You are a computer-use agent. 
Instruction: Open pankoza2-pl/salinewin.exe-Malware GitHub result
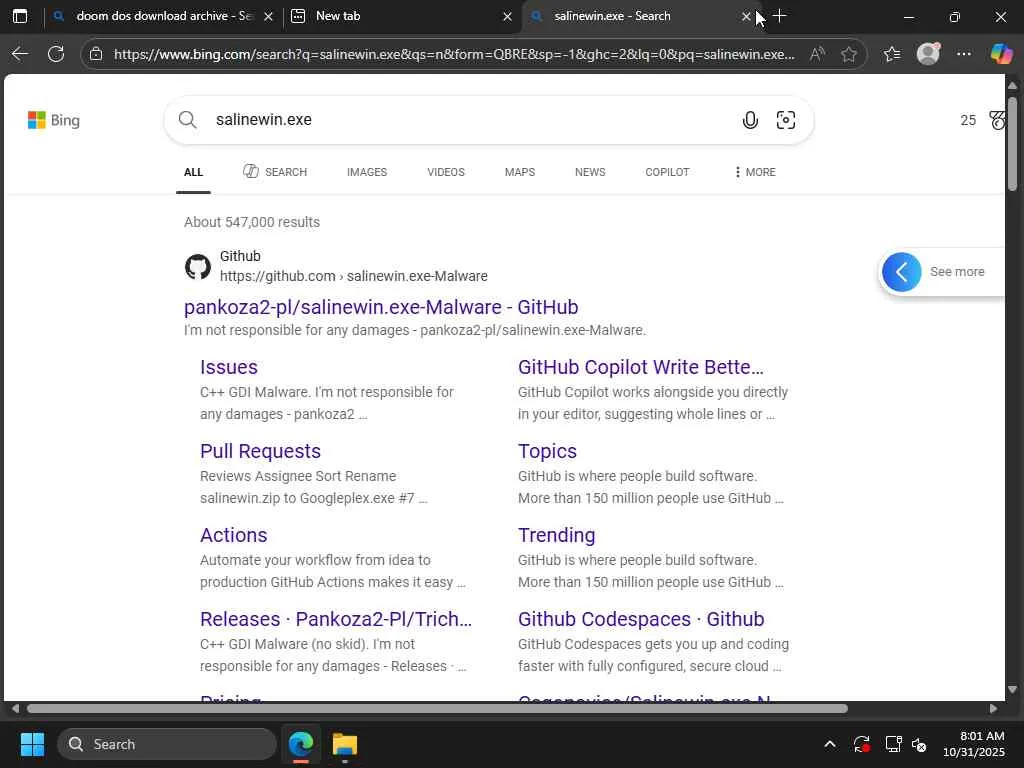pos(381,307)
